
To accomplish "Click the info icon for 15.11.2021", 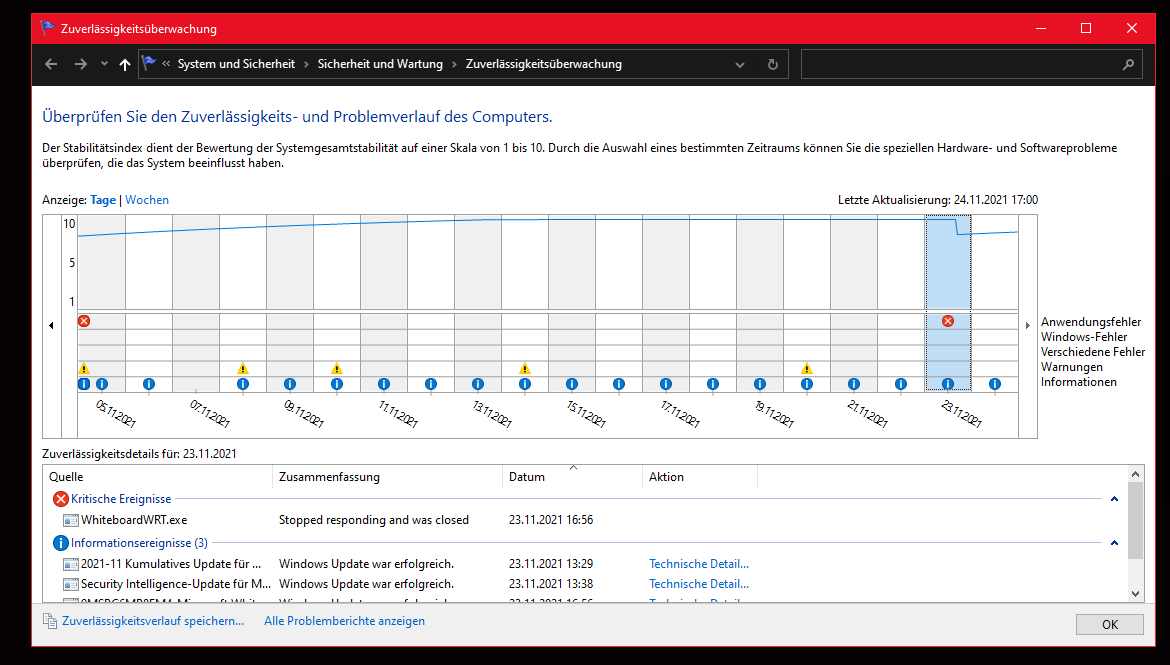I will (x=572, y=384).
